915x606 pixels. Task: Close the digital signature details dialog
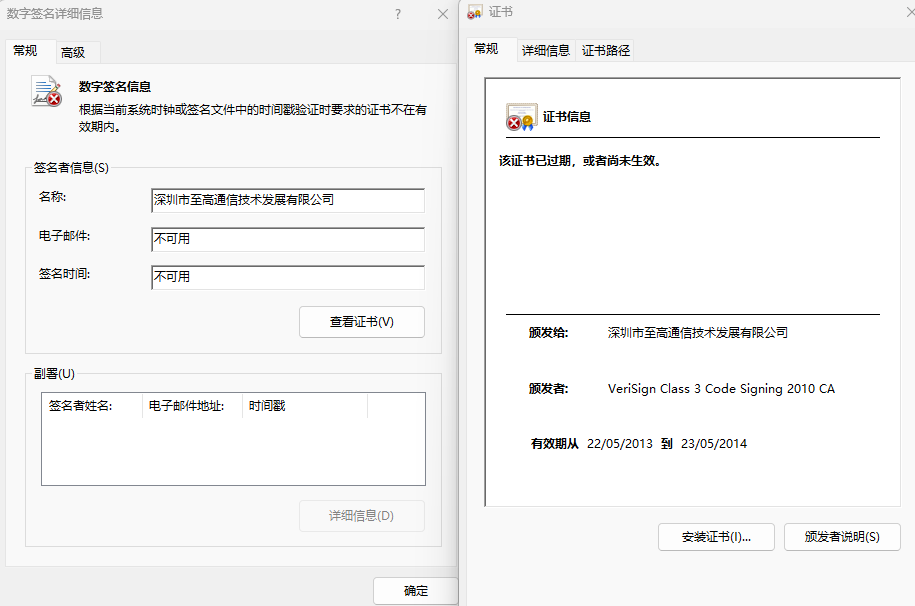pyautogui.click(x=443, y=14)
